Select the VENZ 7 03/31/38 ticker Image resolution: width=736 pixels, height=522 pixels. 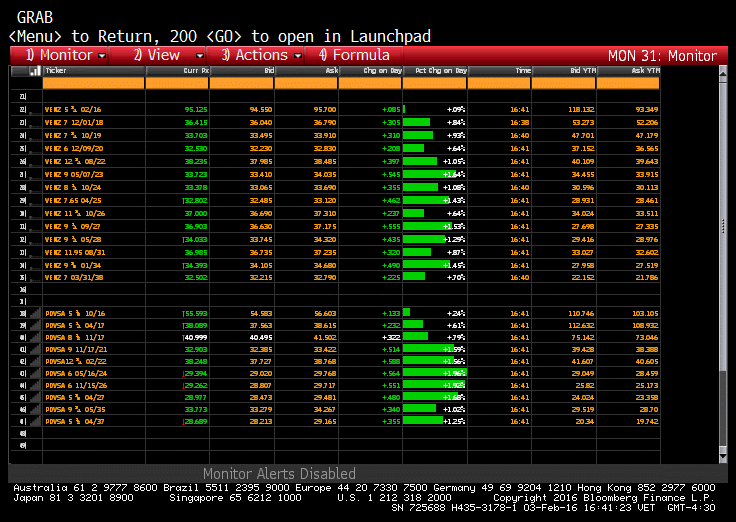pyautogui.click(x=74, y=277)
